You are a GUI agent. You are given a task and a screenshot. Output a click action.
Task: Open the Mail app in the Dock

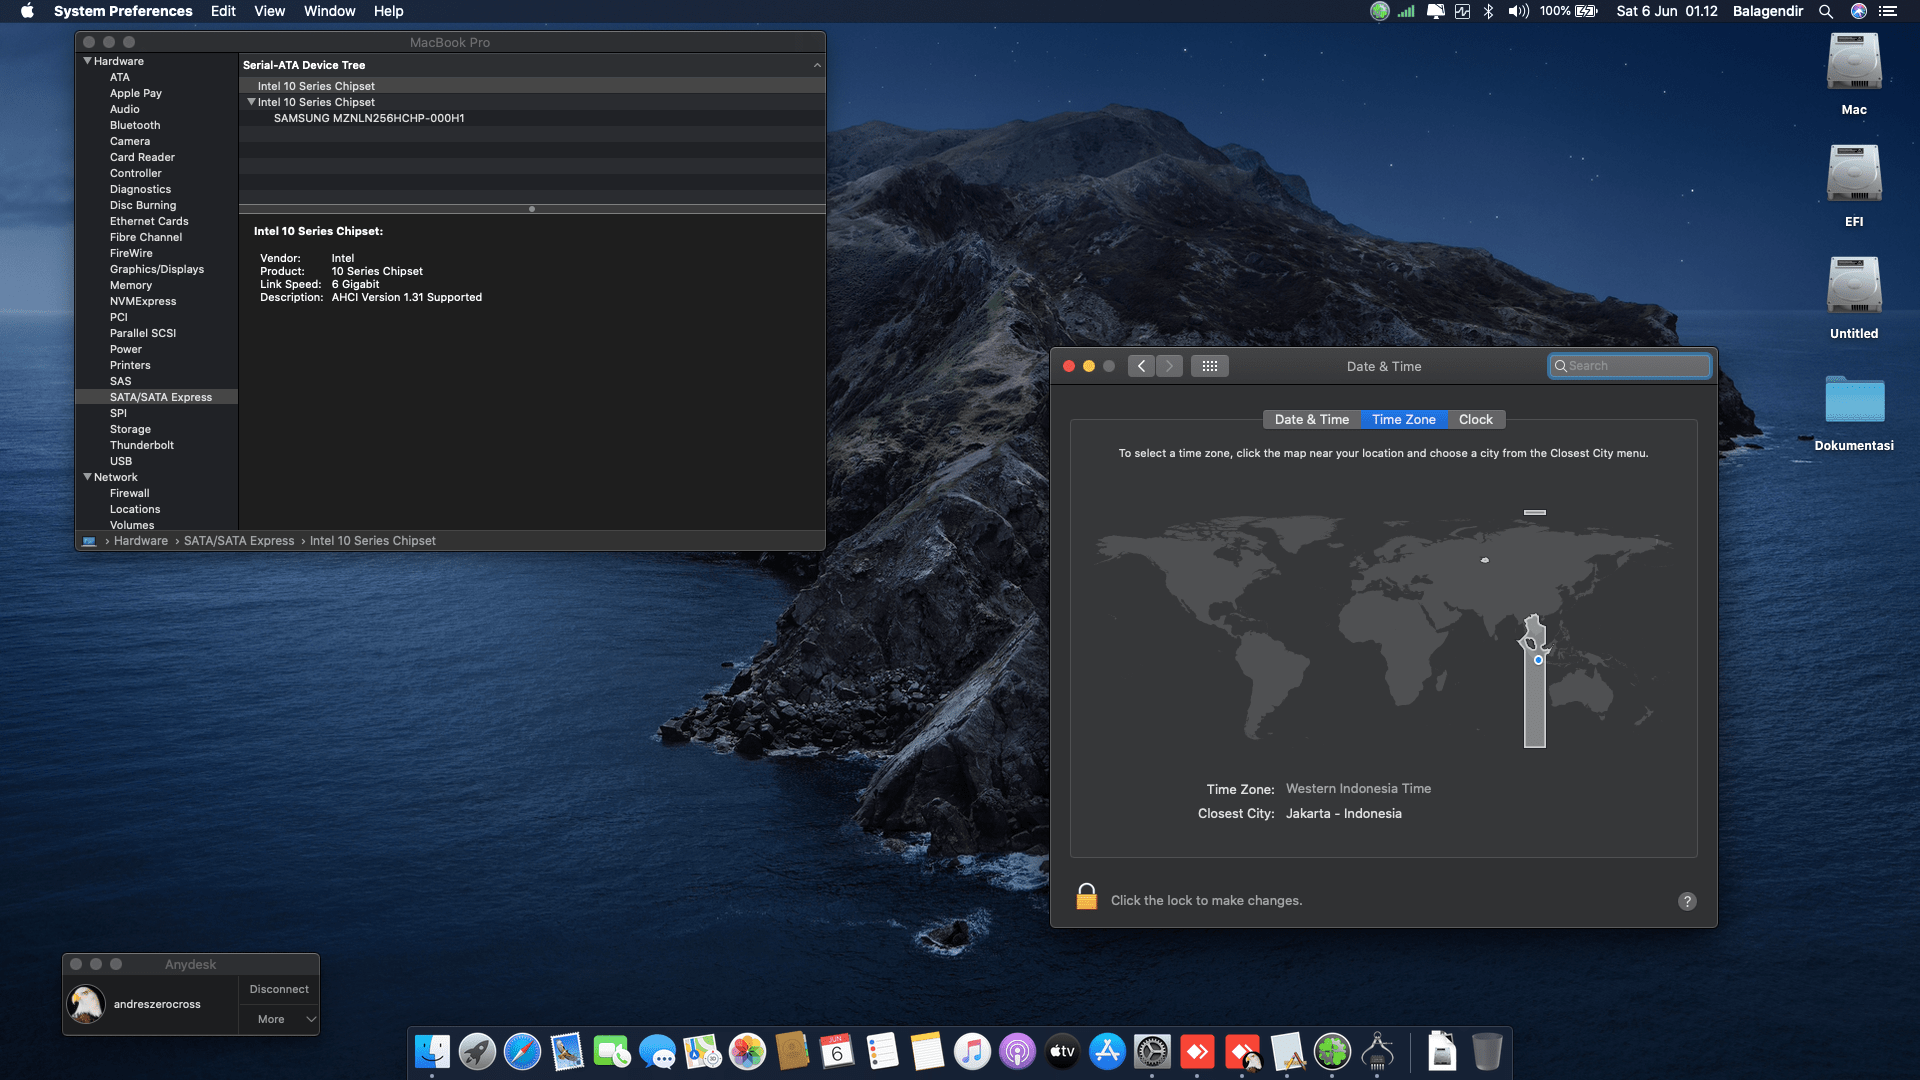click(567, 1051)
